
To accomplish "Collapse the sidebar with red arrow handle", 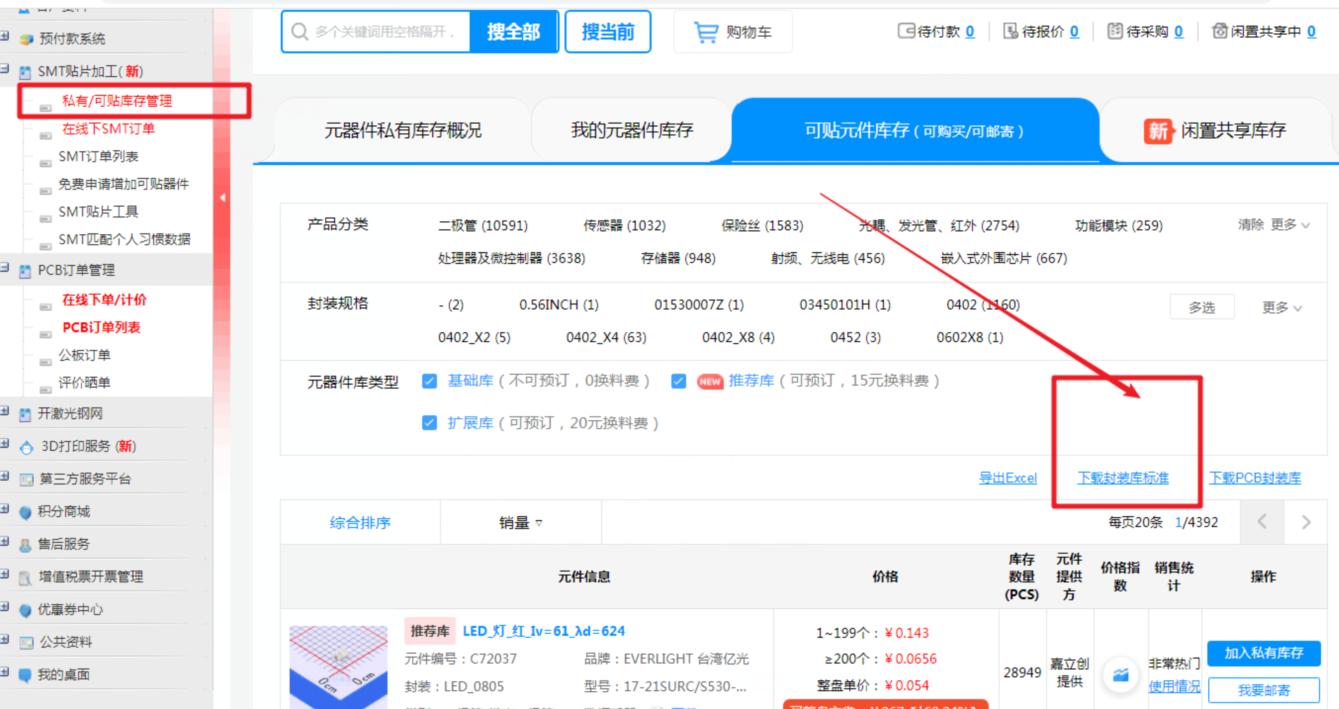I will tap(222, 198).
